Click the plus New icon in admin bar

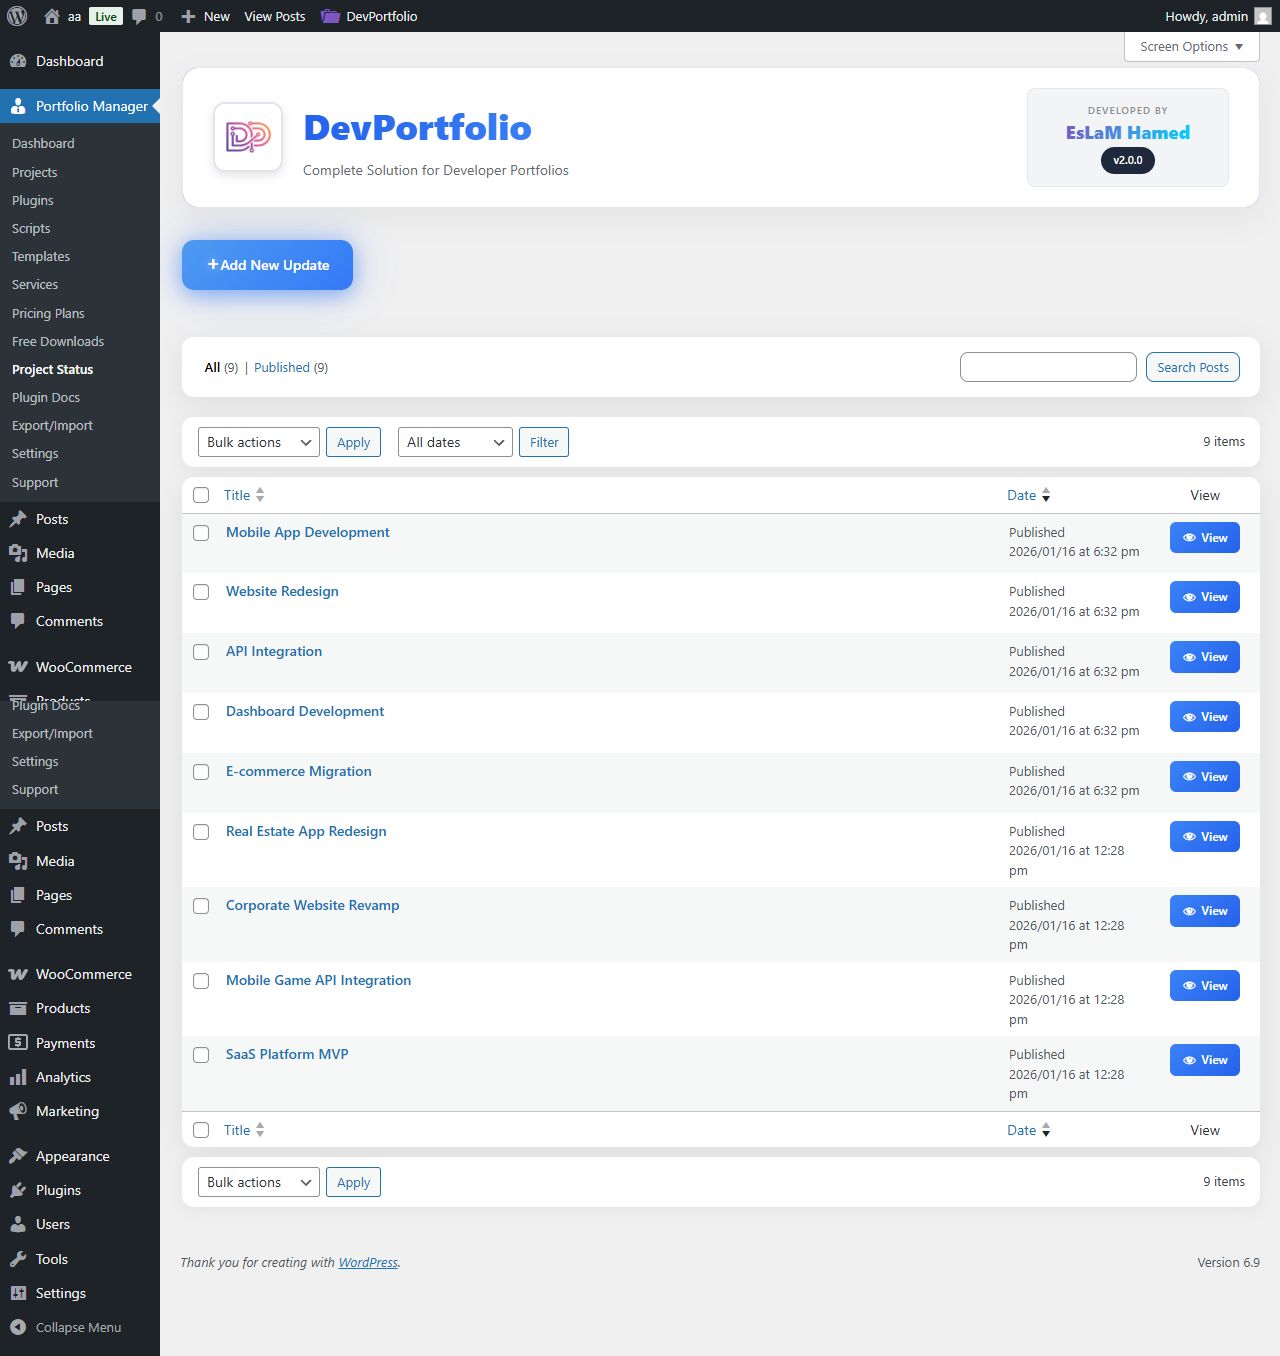coord(188,16)
